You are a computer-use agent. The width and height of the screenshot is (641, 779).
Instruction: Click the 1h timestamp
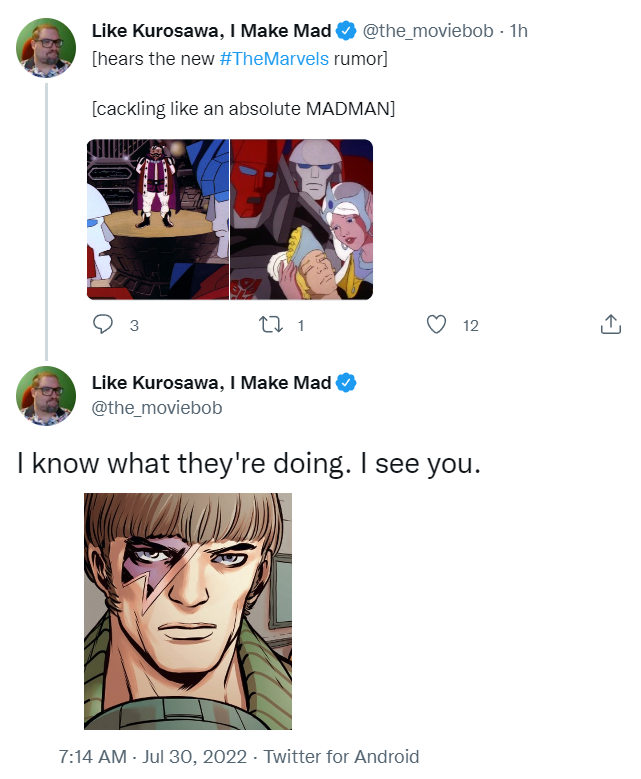click(518, 32)
